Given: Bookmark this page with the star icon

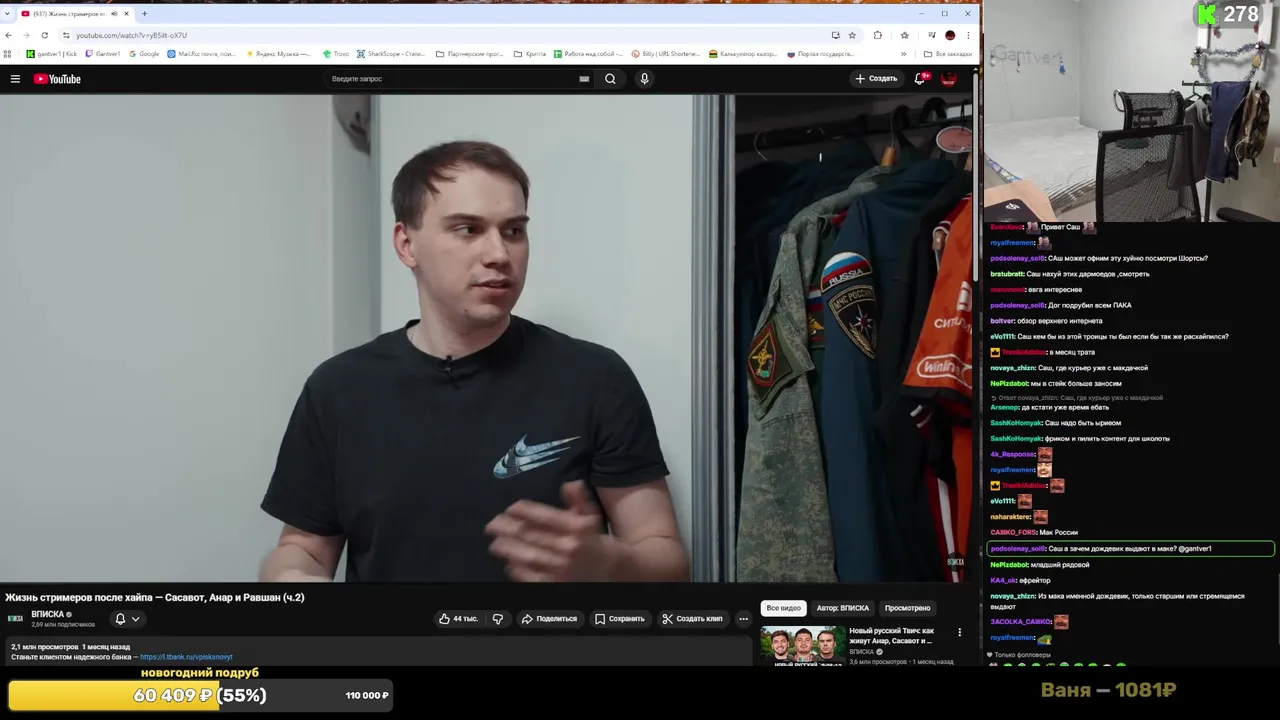Looking at the screenshot, I should [x=852, y=35].
